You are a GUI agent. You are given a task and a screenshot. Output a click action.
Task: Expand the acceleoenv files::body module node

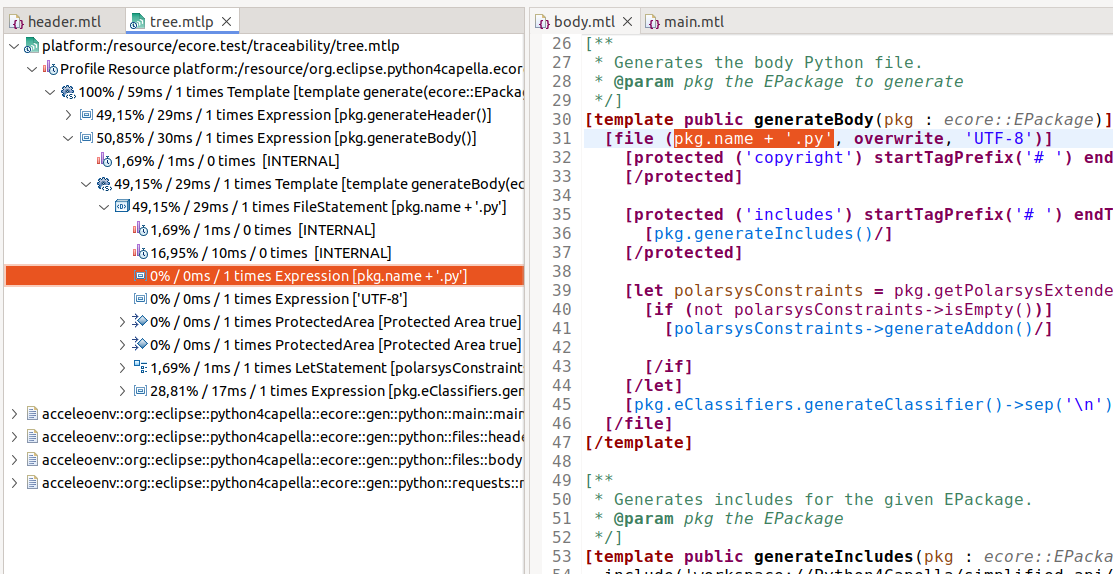click(14, 460)
